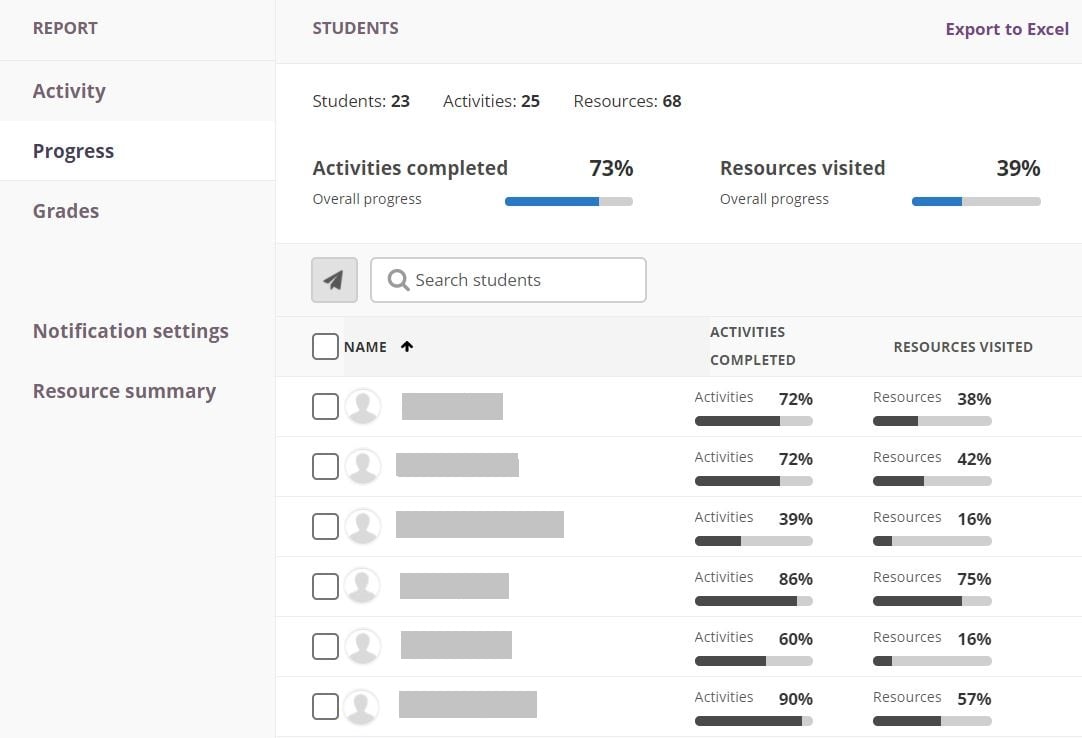Image resolution: width=1082 pixels, height=738 pixels.
Task: Click the magnifier icon in search box
Action: [398, 280]
